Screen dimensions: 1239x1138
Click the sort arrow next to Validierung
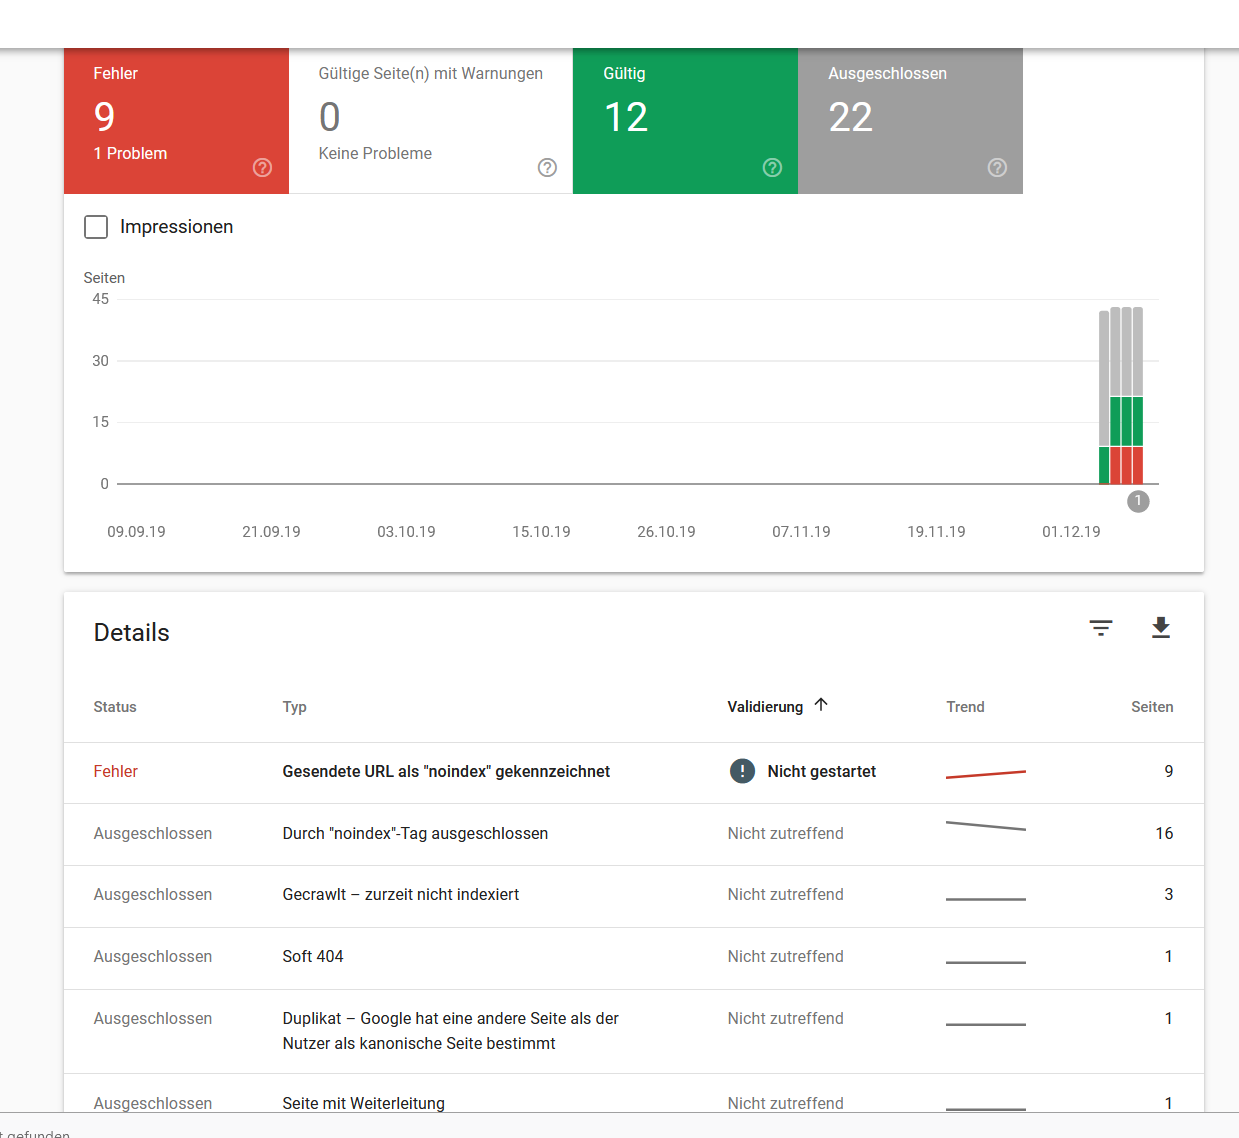(x=821, y=705)
